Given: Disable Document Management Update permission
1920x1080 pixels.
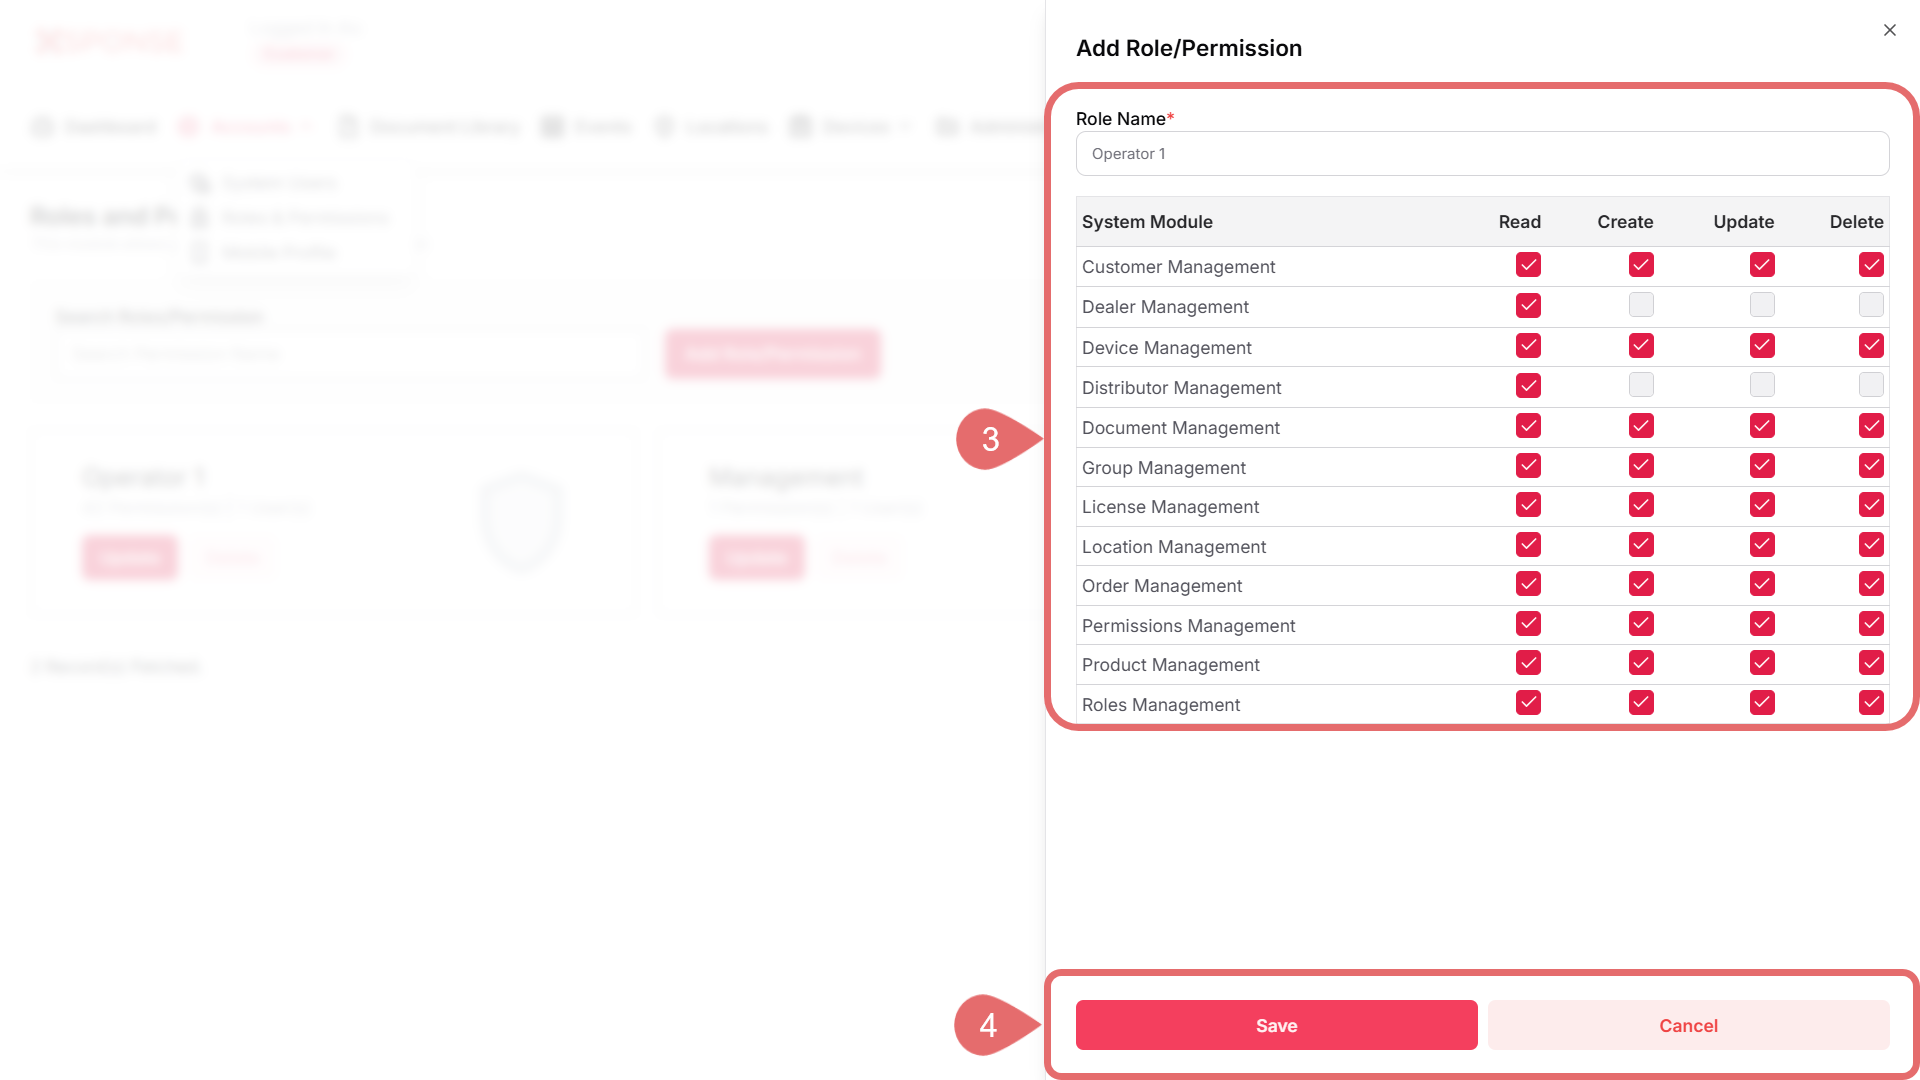Looking at the screenshot, I should pyautogui.click(x=1762, y=426).
